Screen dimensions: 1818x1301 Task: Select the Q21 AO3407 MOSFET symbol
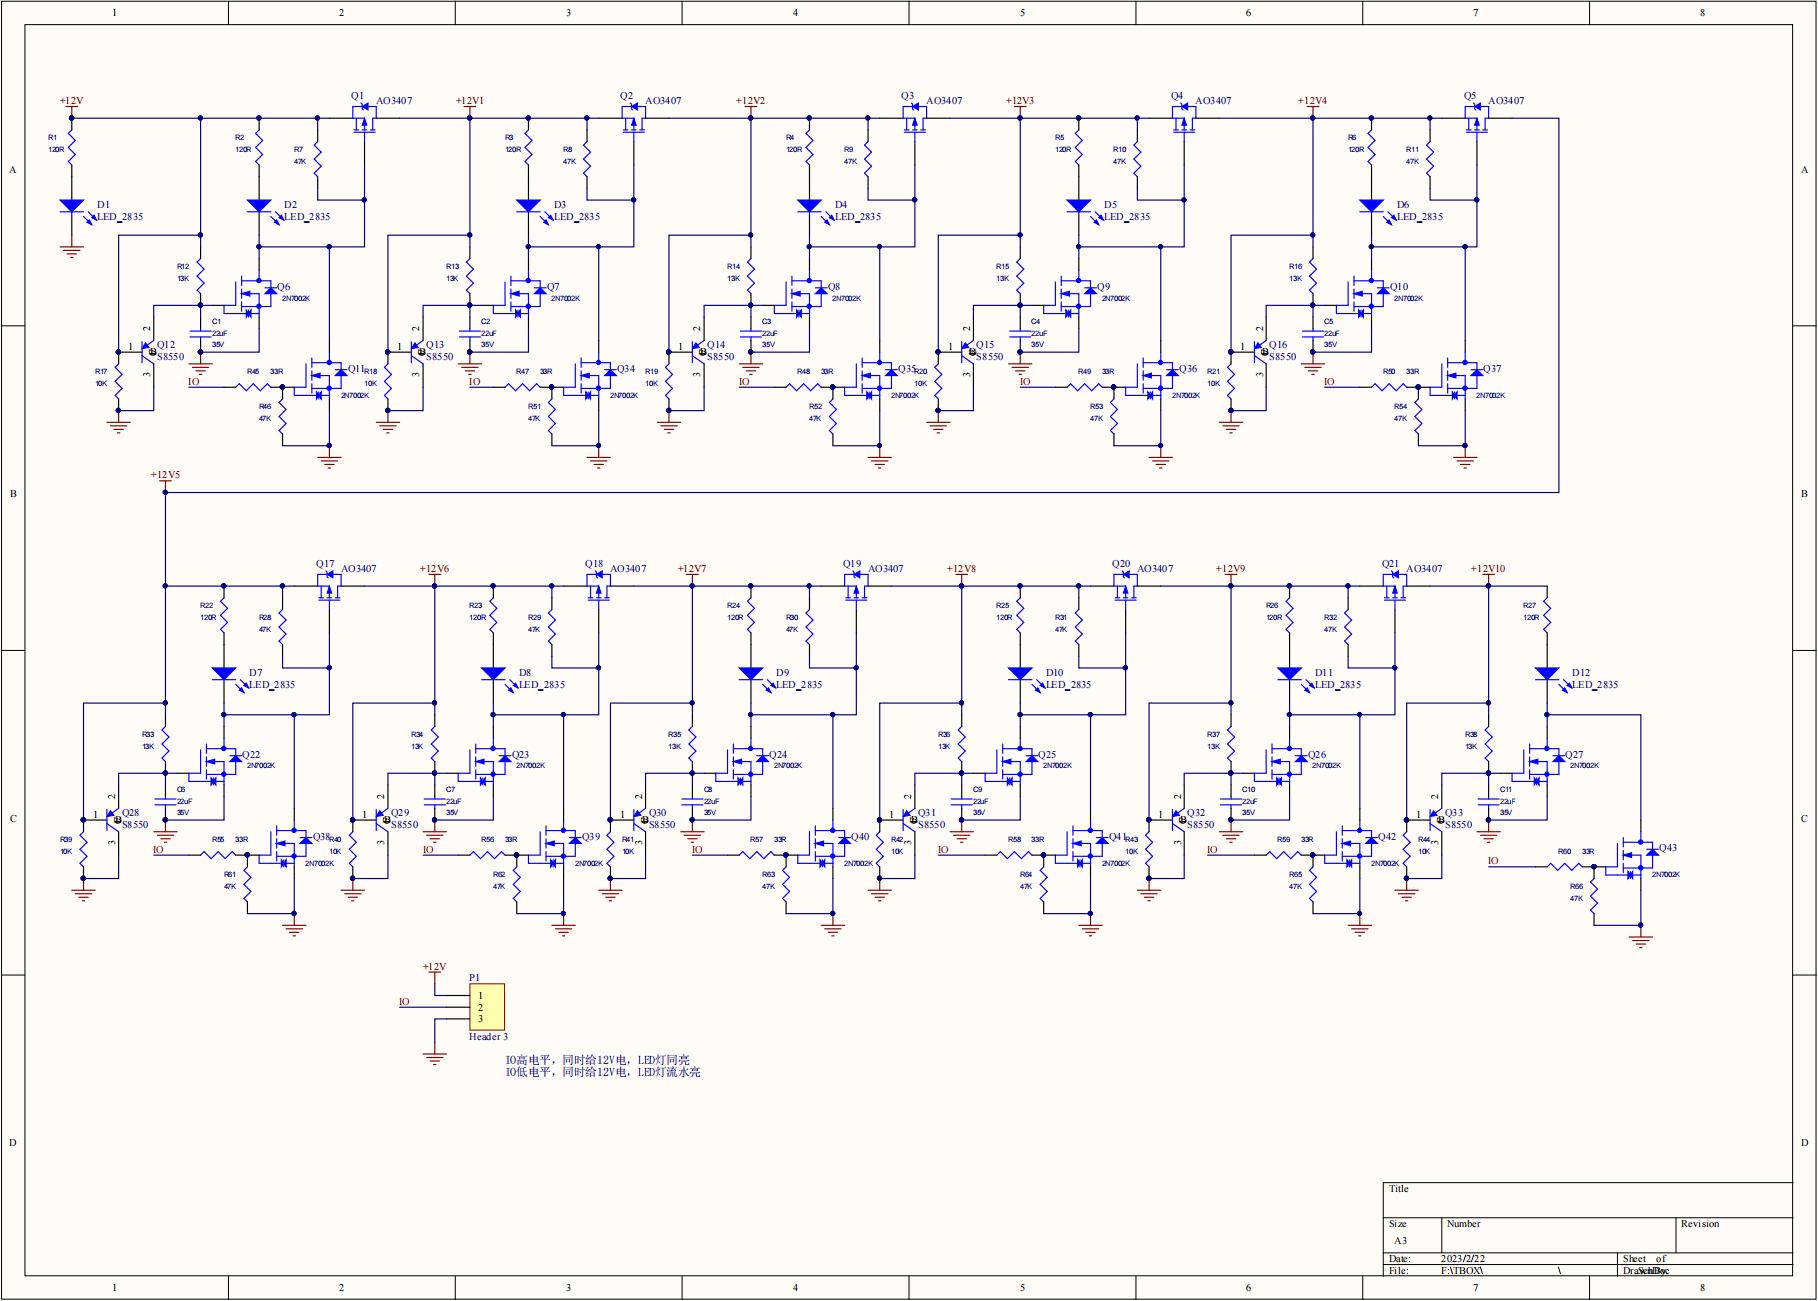point(1394,588)
